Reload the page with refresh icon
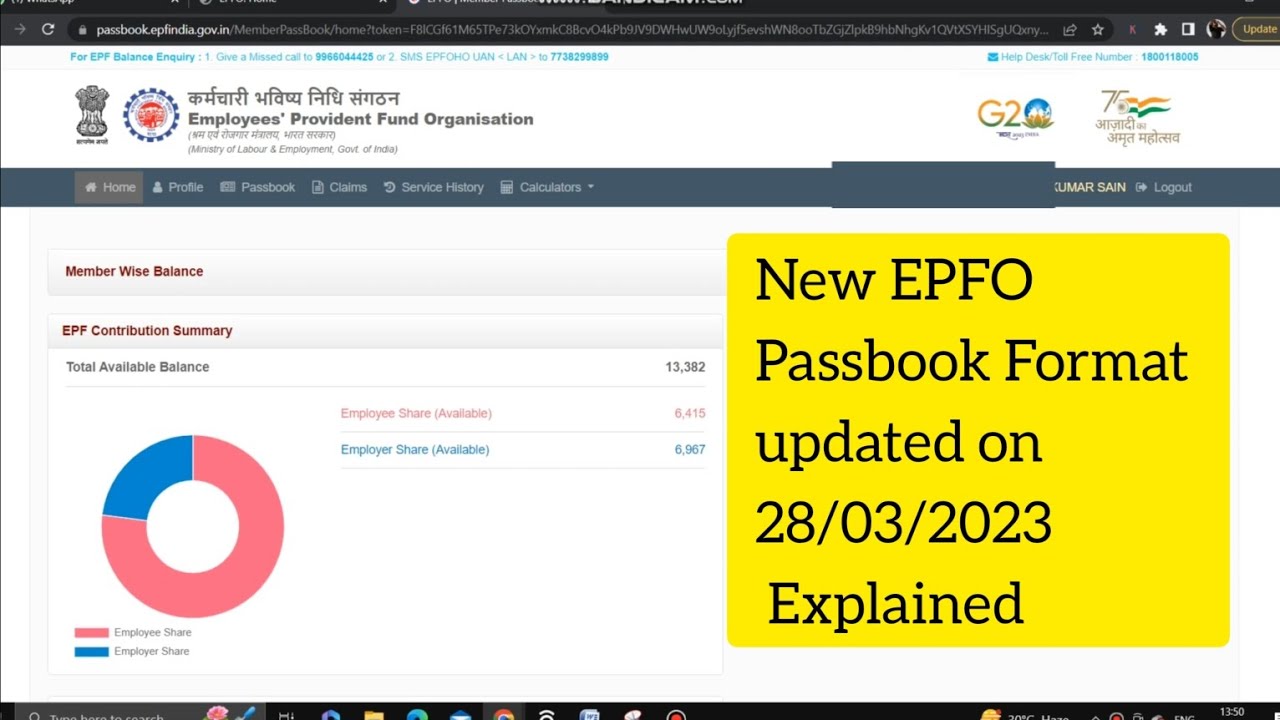 point(48,29)
